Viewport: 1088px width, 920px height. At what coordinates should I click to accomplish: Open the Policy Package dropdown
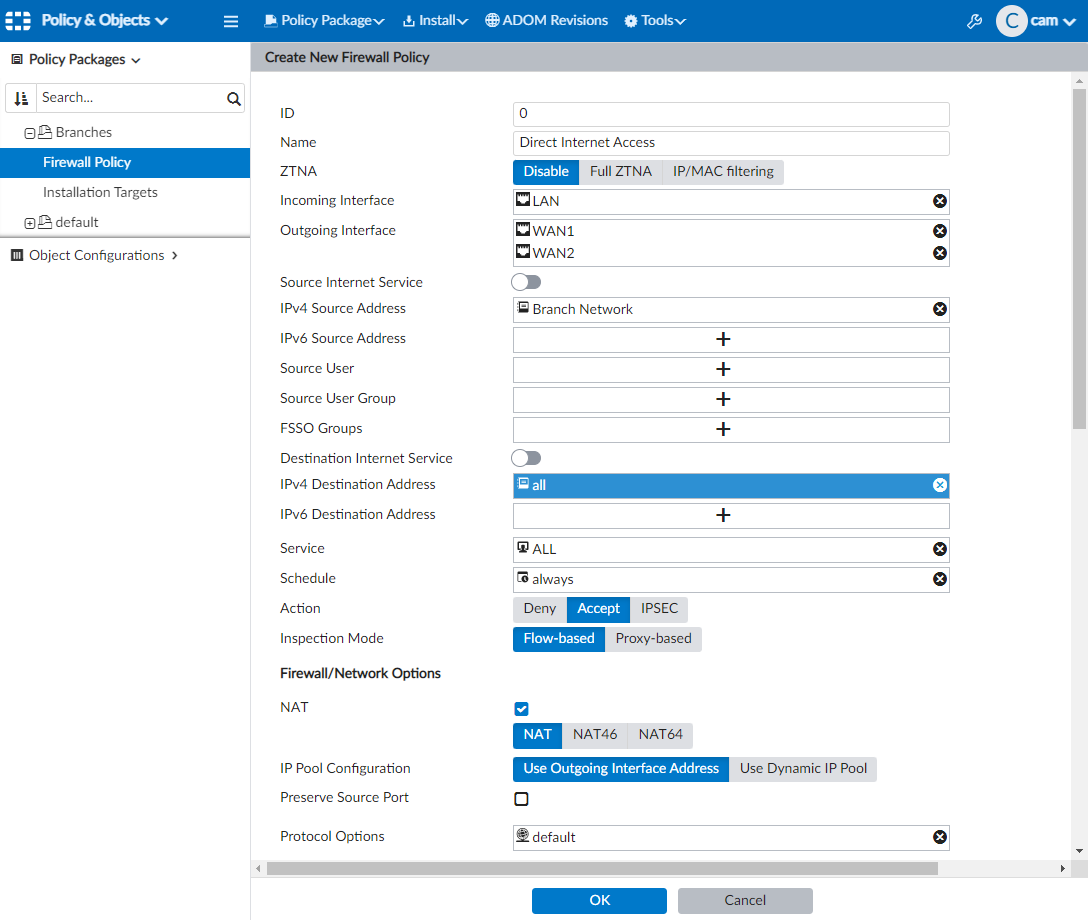click(324, 20)
